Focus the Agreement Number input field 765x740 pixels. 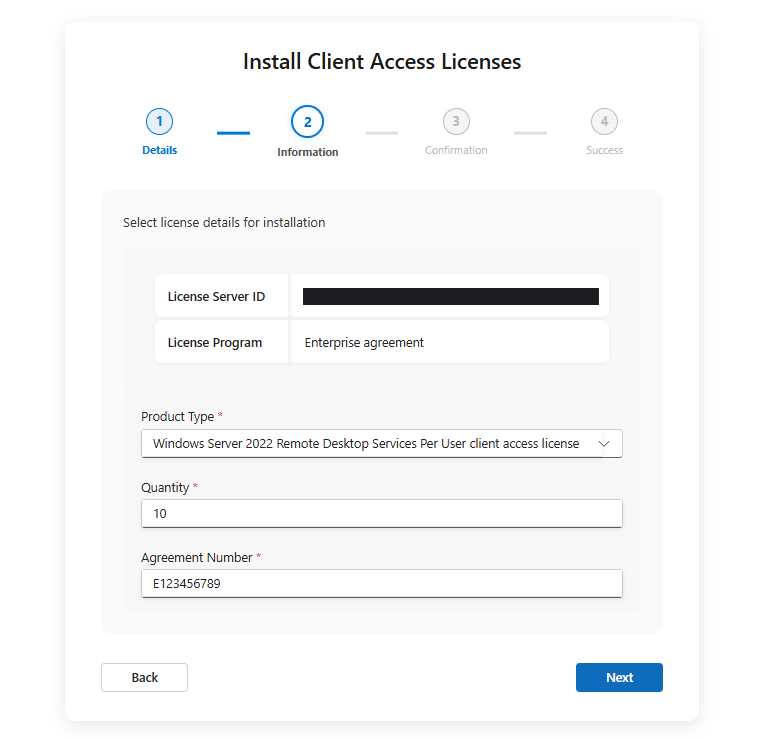coord(382,583)
